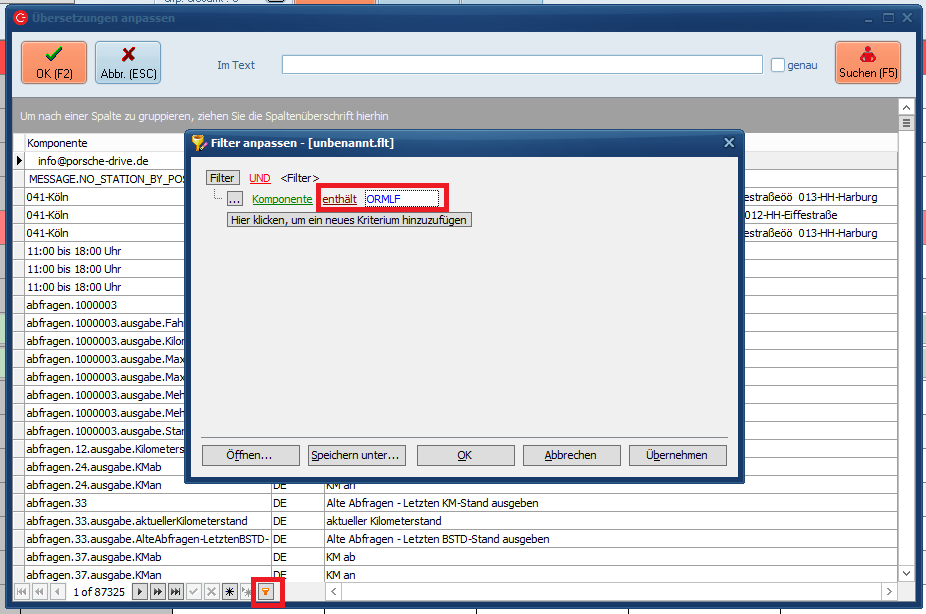This screenshot has width=926, height=614.
Task: Edit the ORMLF filter value field
Action: (402, 199)
